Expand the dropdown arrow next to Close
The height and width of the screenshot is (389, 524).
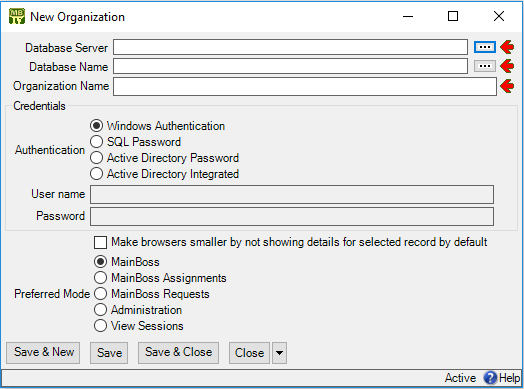pyautogui.click(x=279, y=353)
